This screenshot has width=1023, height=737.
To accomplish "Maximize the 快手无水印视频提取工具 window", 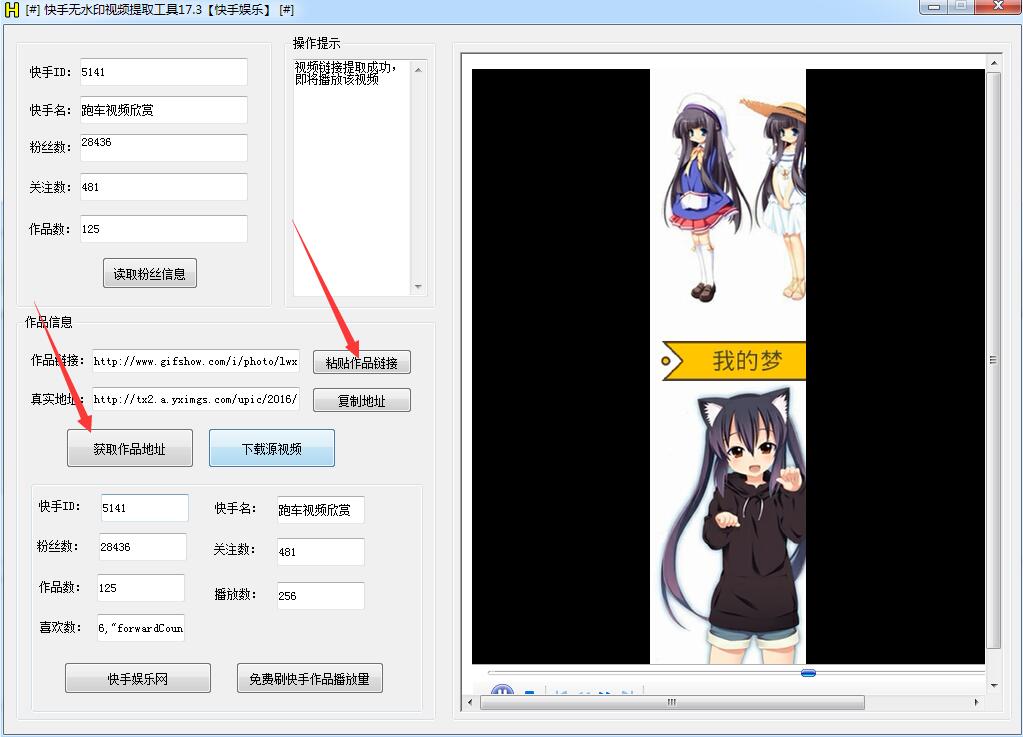I will (x=961, y=7).
